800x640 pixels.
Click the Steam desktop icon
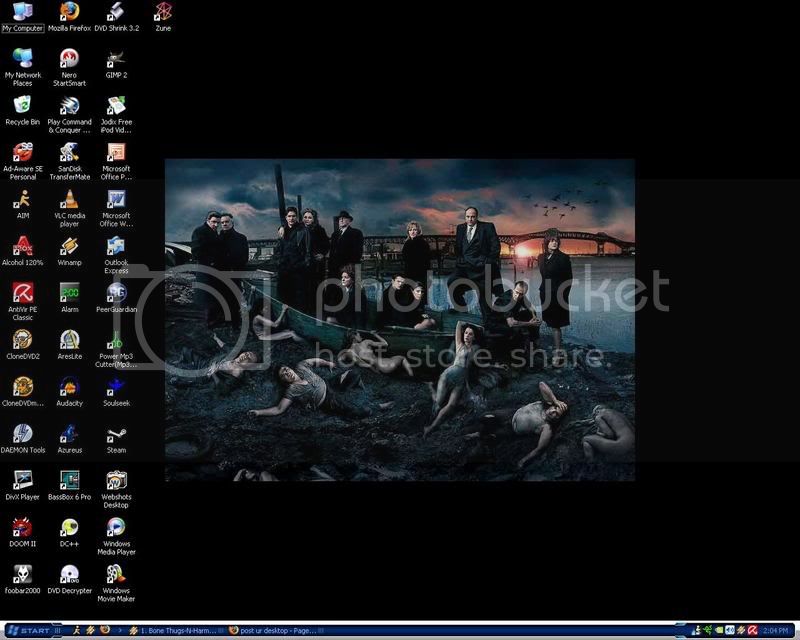coord(116,439)
